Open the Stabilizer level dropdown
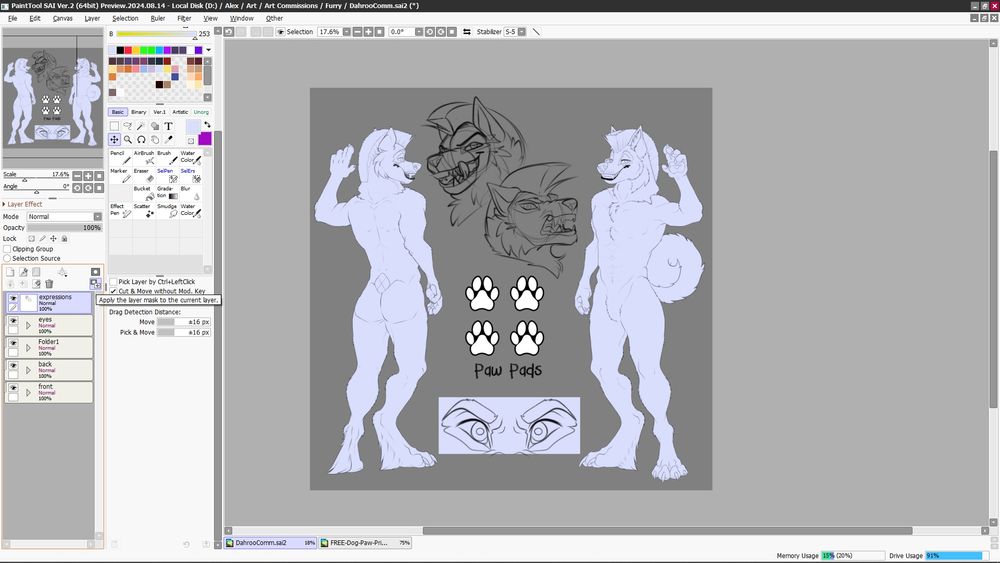Viewport: 1000px width, 563px height. tap(522, 31)
